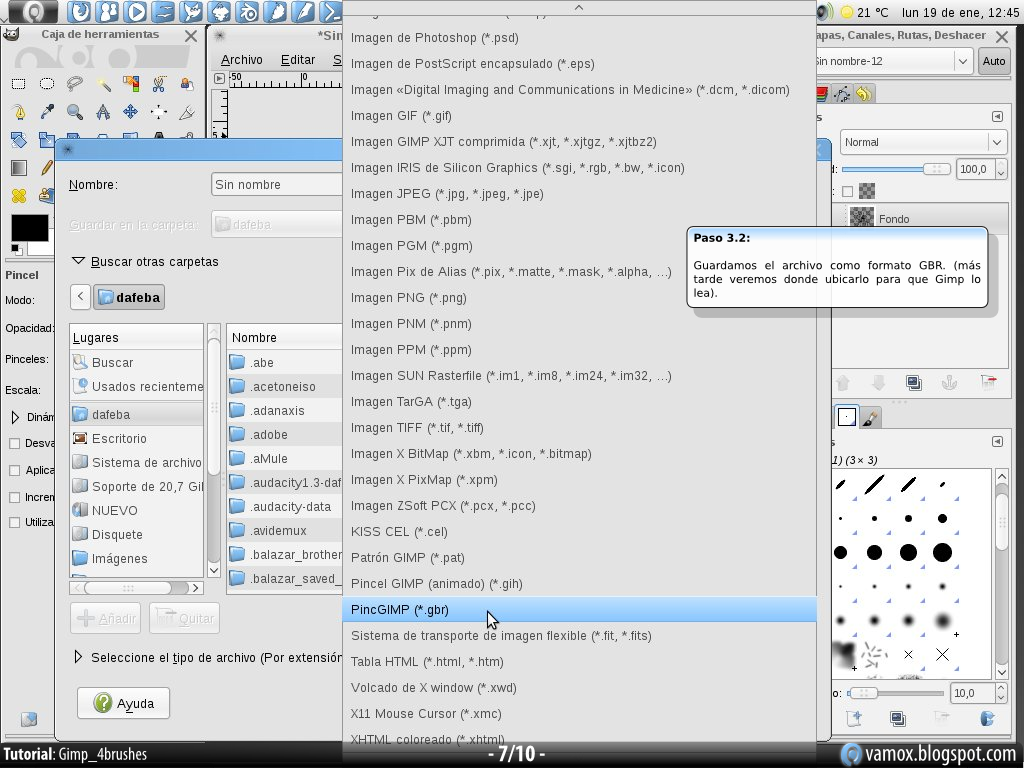The image size is (1024, 770).
Task: Select PincGIMP (*.gbr) file type
Action: [x=579, y=609]
